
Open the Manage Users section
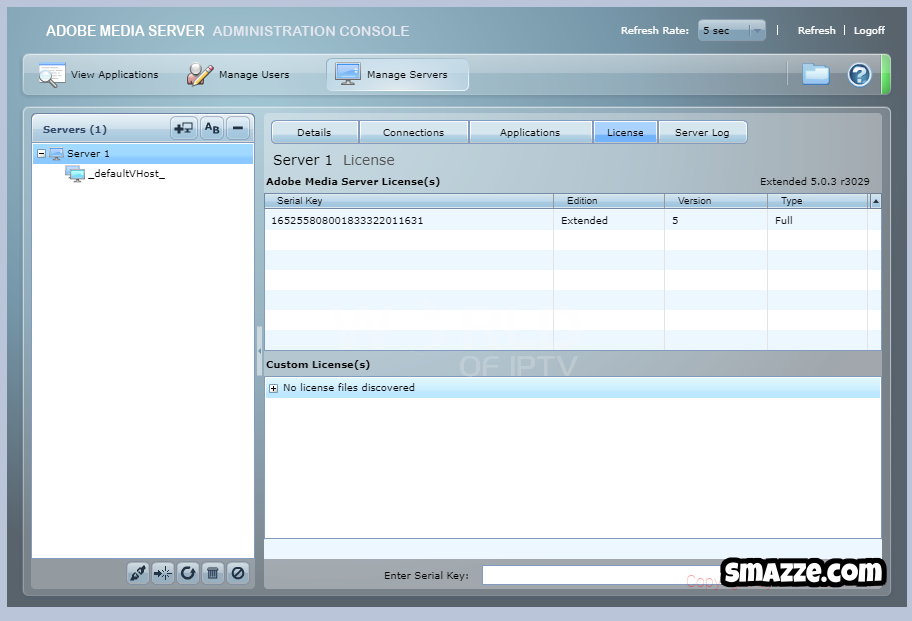[x=238, y=74]
